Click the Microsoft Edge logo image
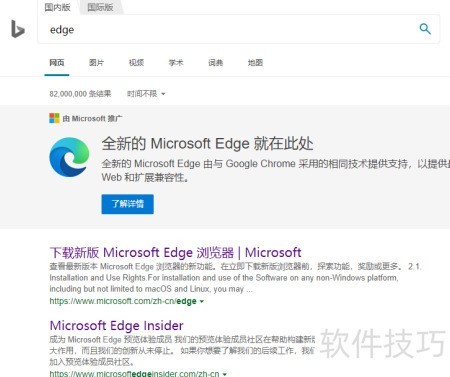This screenshot has height=377, width=450. pyautogui.click(x=69, y=157)
